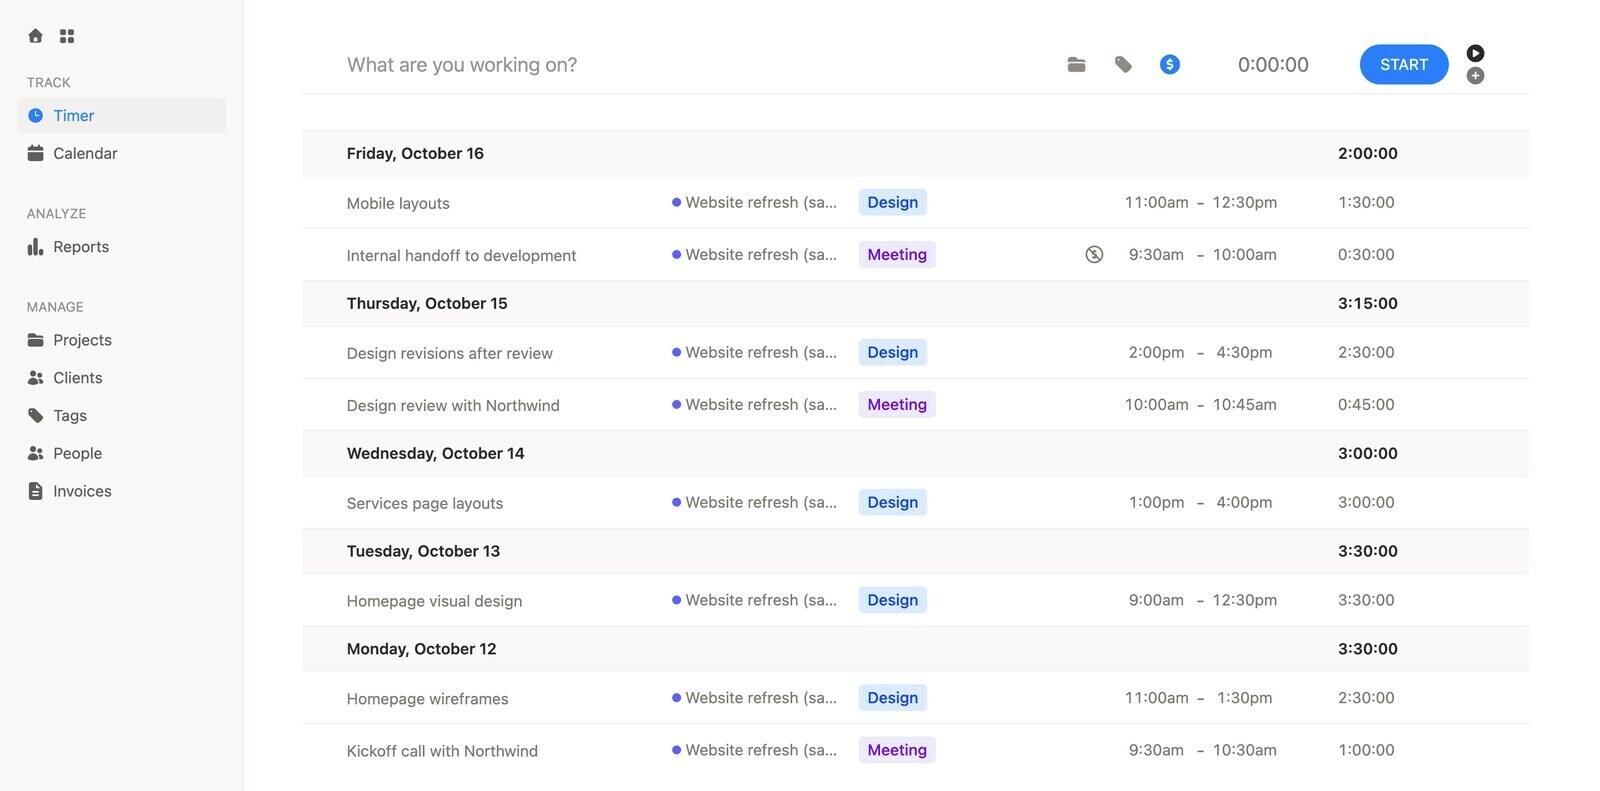
Task: Toggle non-billable icon on Internal handoff entry
Action: pyautogui.click(x=1094, y=254)
